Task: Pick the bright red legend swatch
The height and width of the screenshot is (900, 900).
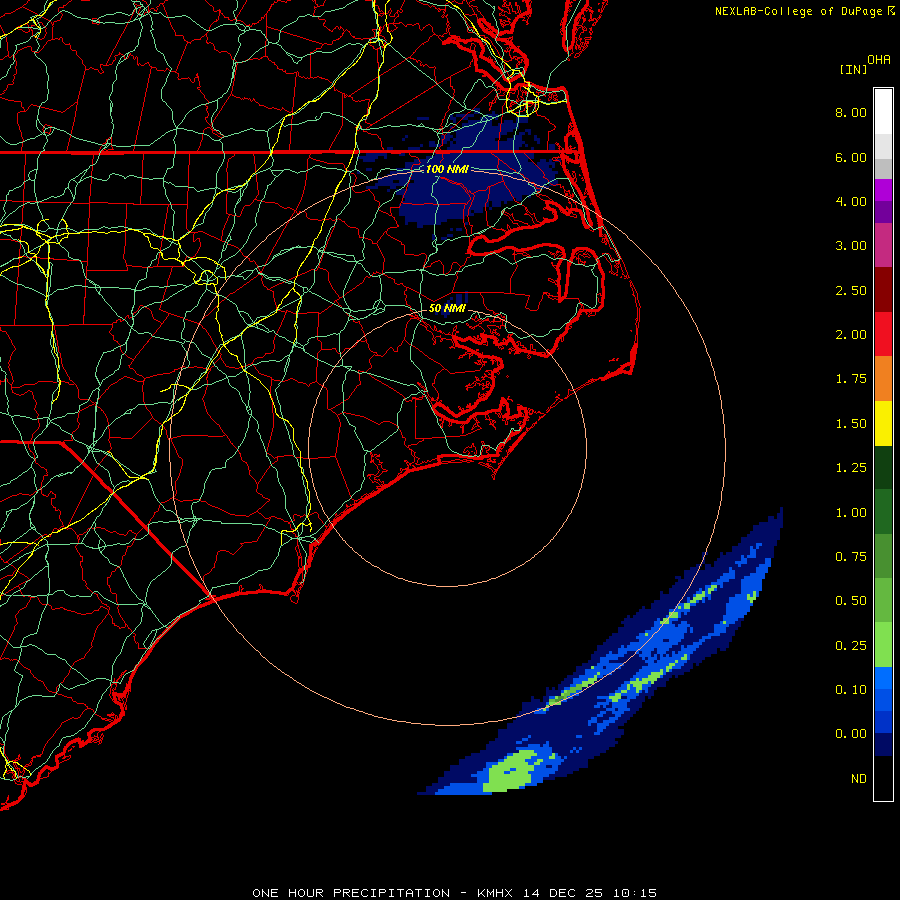Action: tap(883, 335)
